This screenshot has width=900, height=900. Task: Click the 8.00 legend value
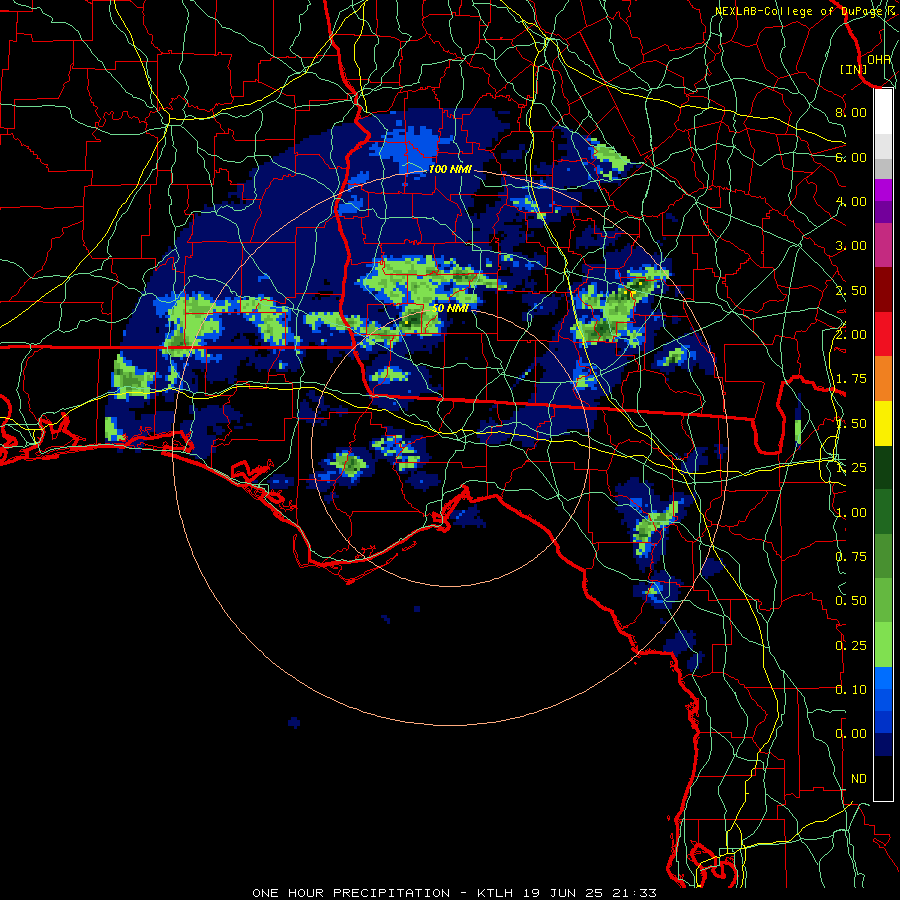(x=851, y=112)
